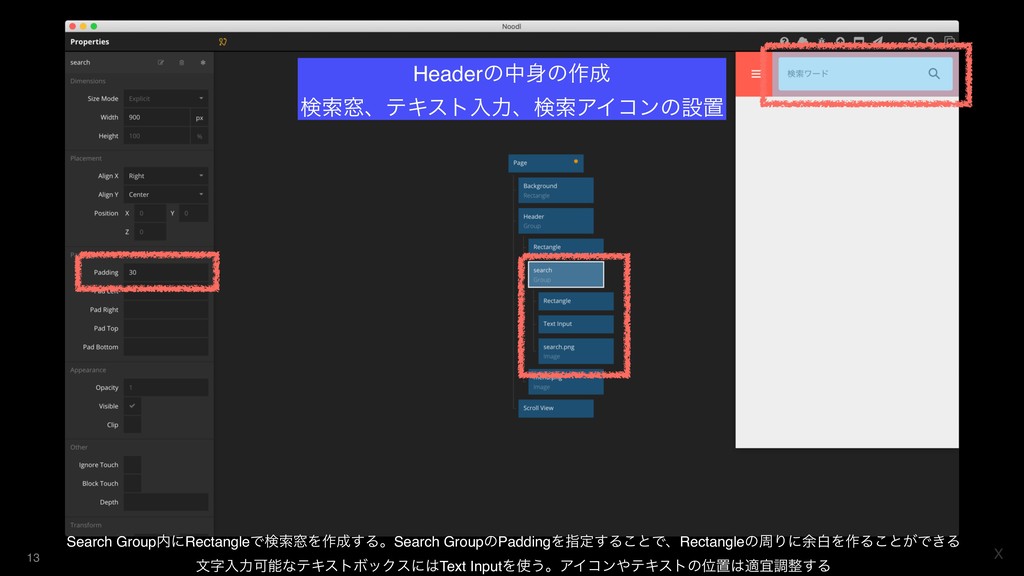Open node settings gear icon in Properties
1024x576 pixels.
point(203,63)
